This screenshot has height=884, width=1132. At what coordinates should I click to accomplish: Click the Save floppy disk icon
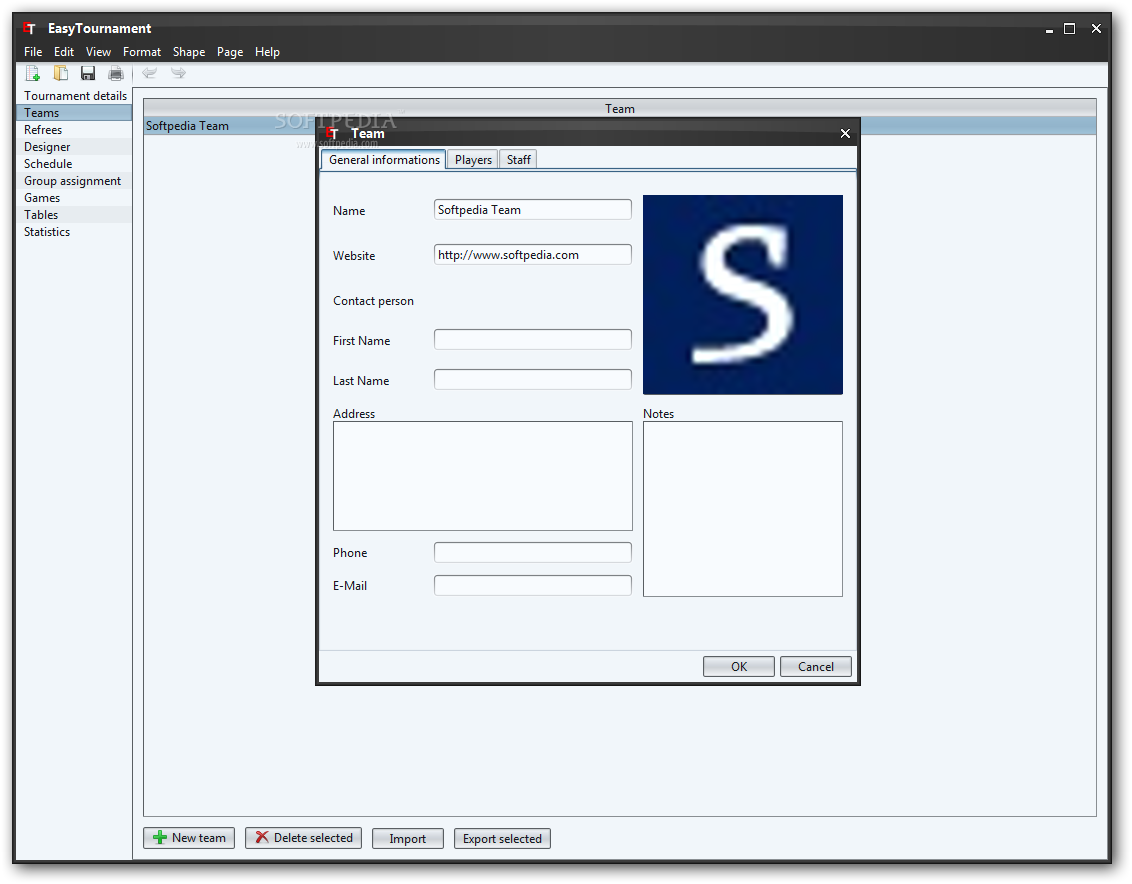coord(88,73)
